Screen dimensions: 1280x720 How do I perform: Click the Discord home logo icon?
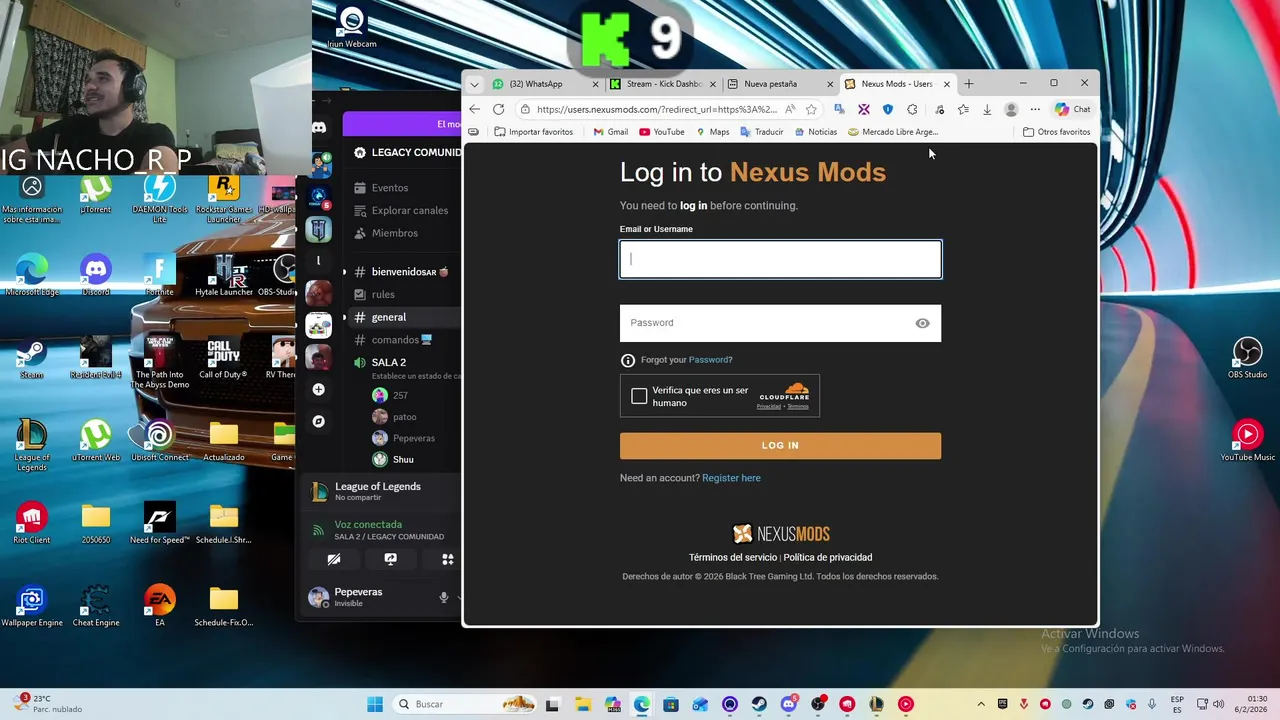[x=319, y=127]
